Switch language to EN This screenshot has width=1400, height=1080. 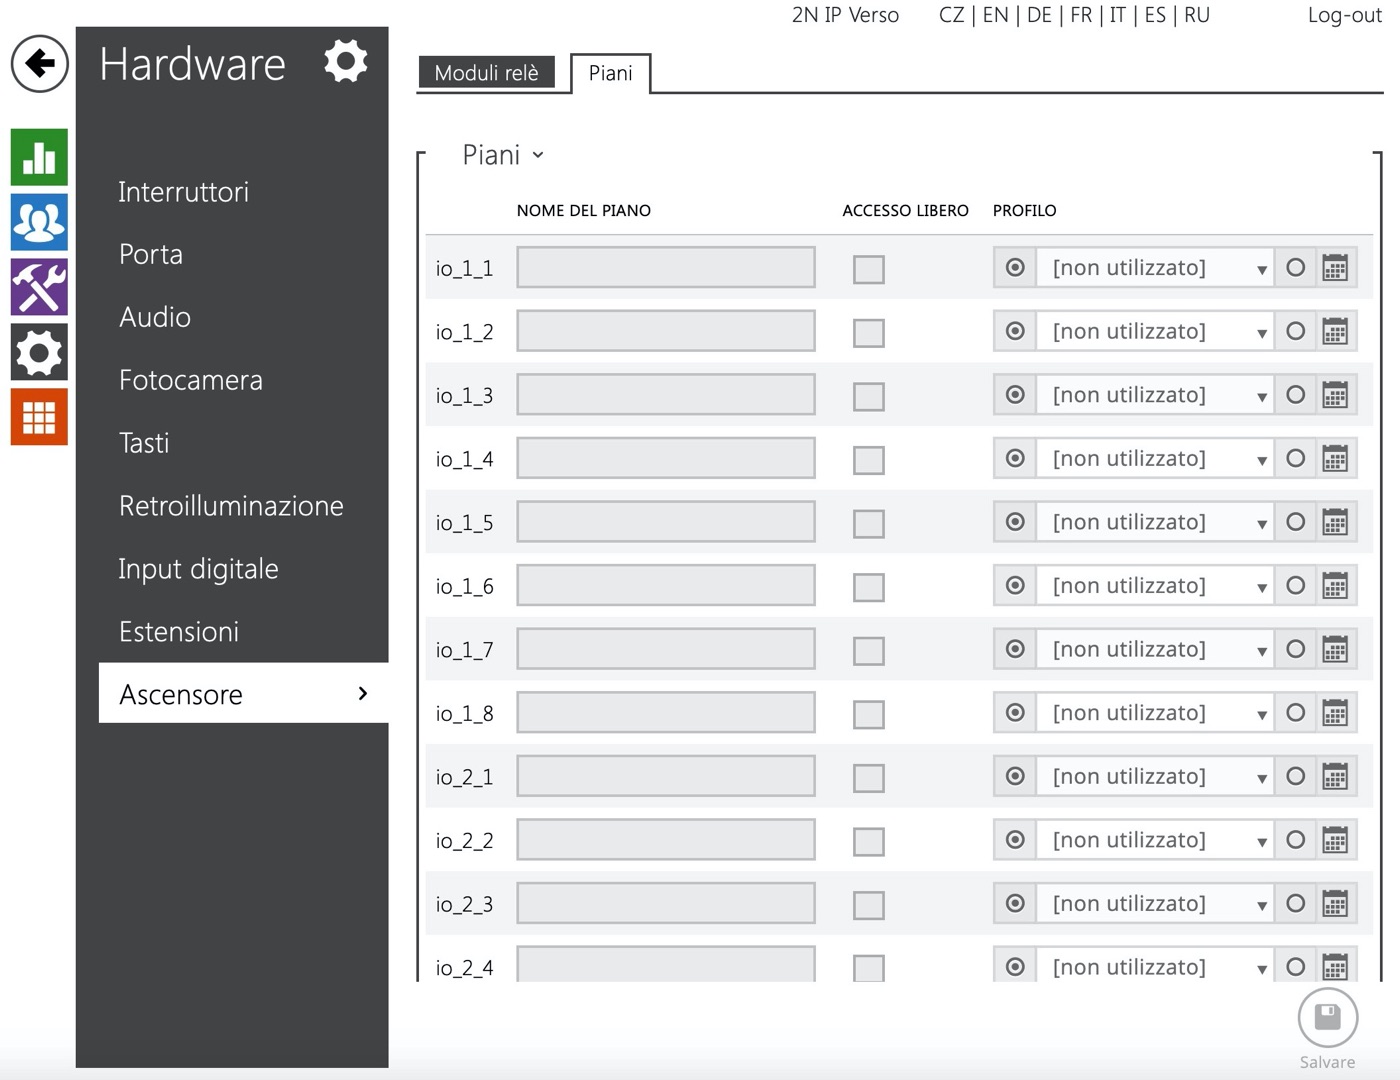point(995,15)
